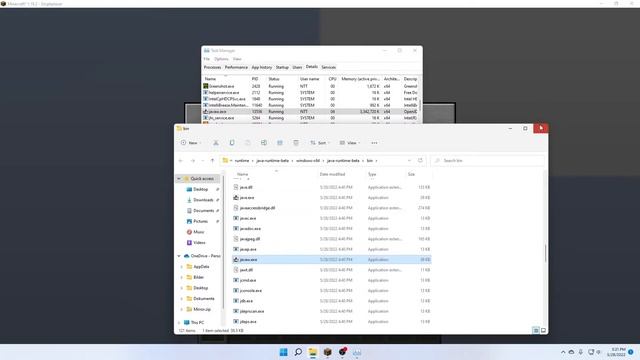Show hidden tray icons chevron
Viewport: 640px width, 360px height.
[x=563, y=352]
